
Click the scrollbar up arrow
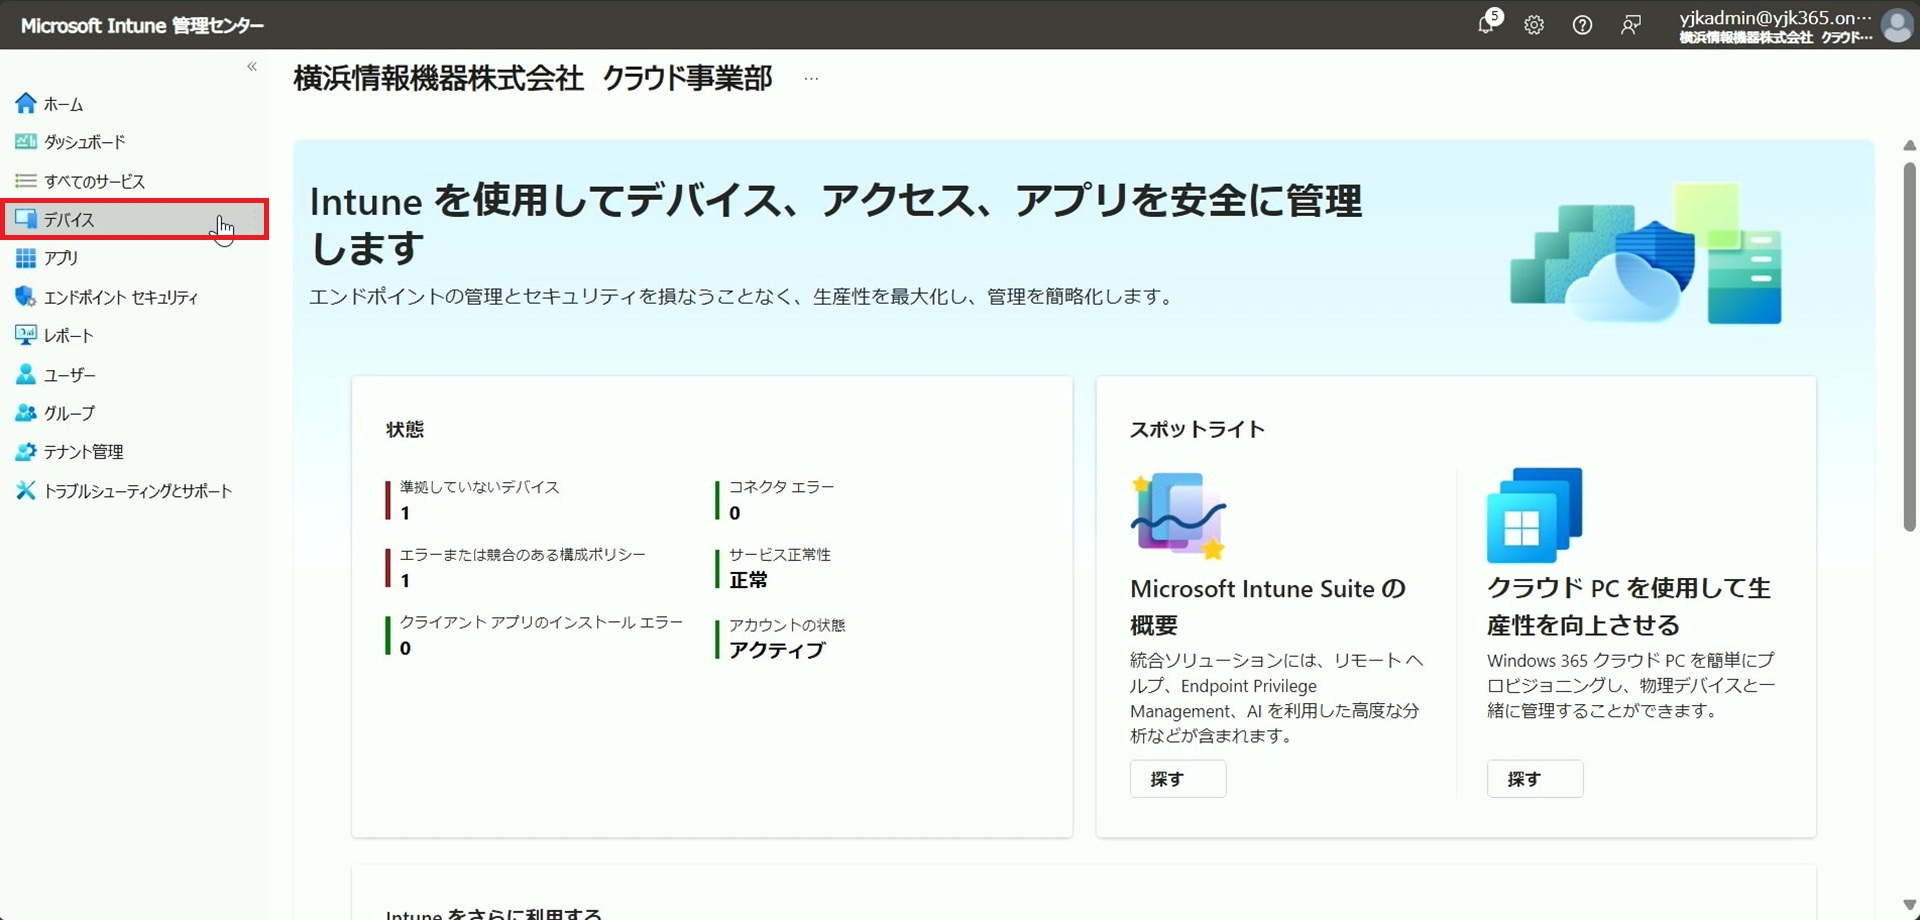(1909, 146)
